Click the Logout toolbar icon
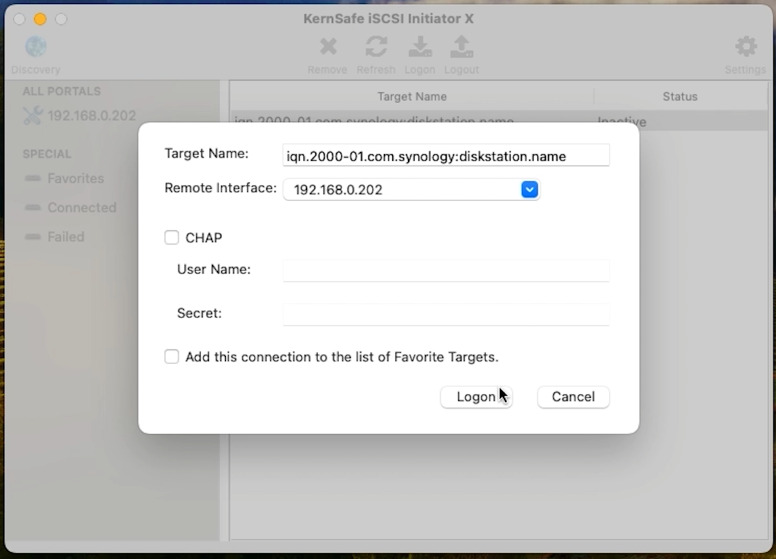776x559 pixels. (461, 47)
